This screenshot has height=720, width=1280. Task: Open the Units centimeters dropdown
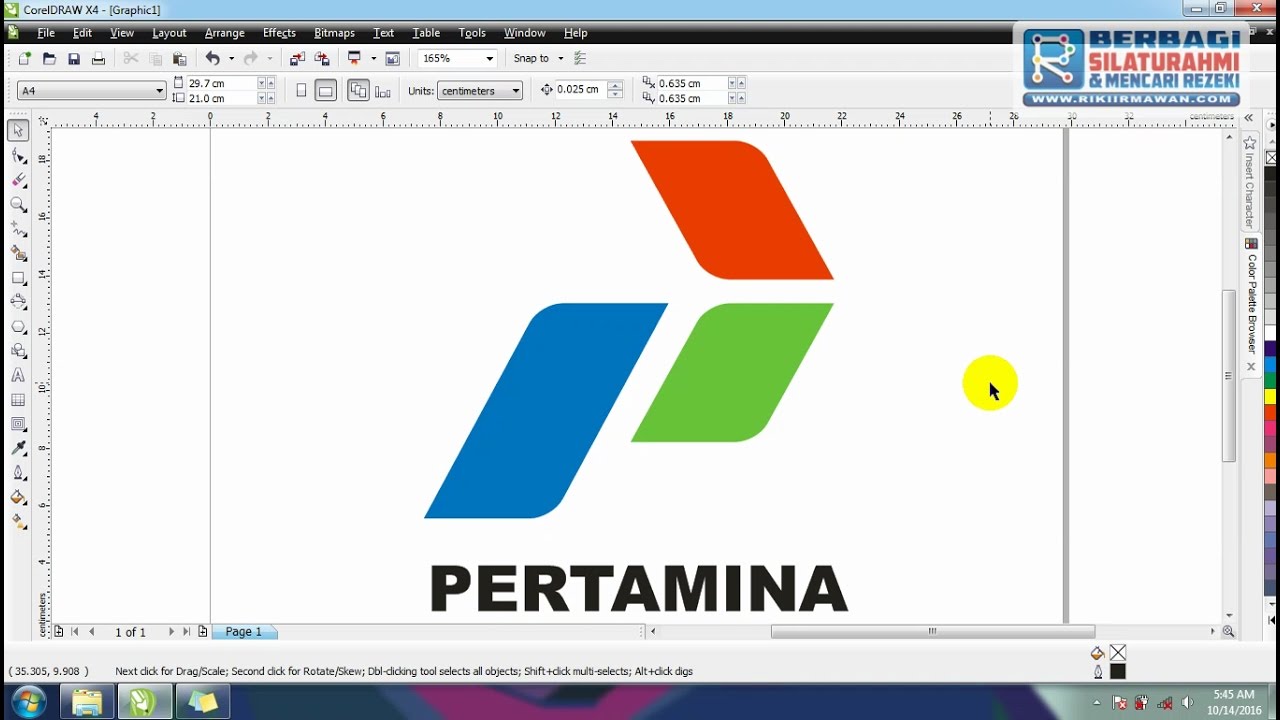(x=516, y=91)
